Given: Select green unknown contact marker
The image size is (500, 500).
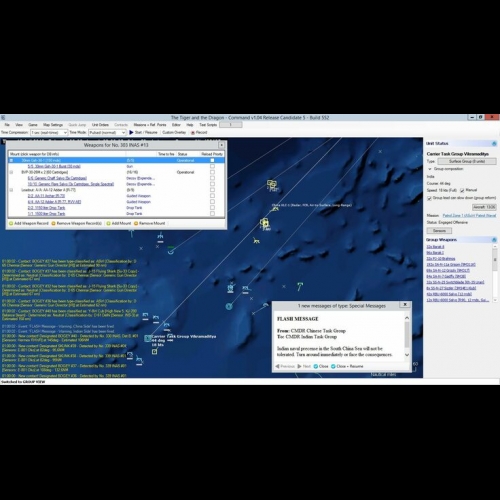Looking at the screenshot, I should pyautogui.click(x=300, y=286).
